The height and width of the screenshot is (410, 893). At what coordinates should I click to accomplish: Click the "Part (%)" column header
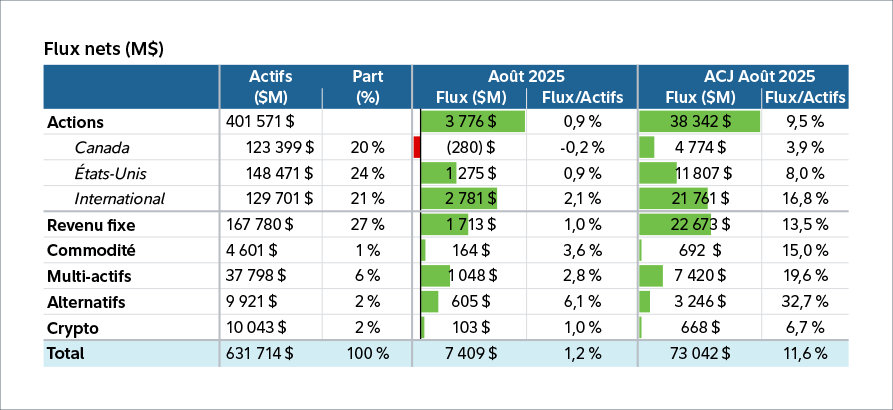(368, 86)
